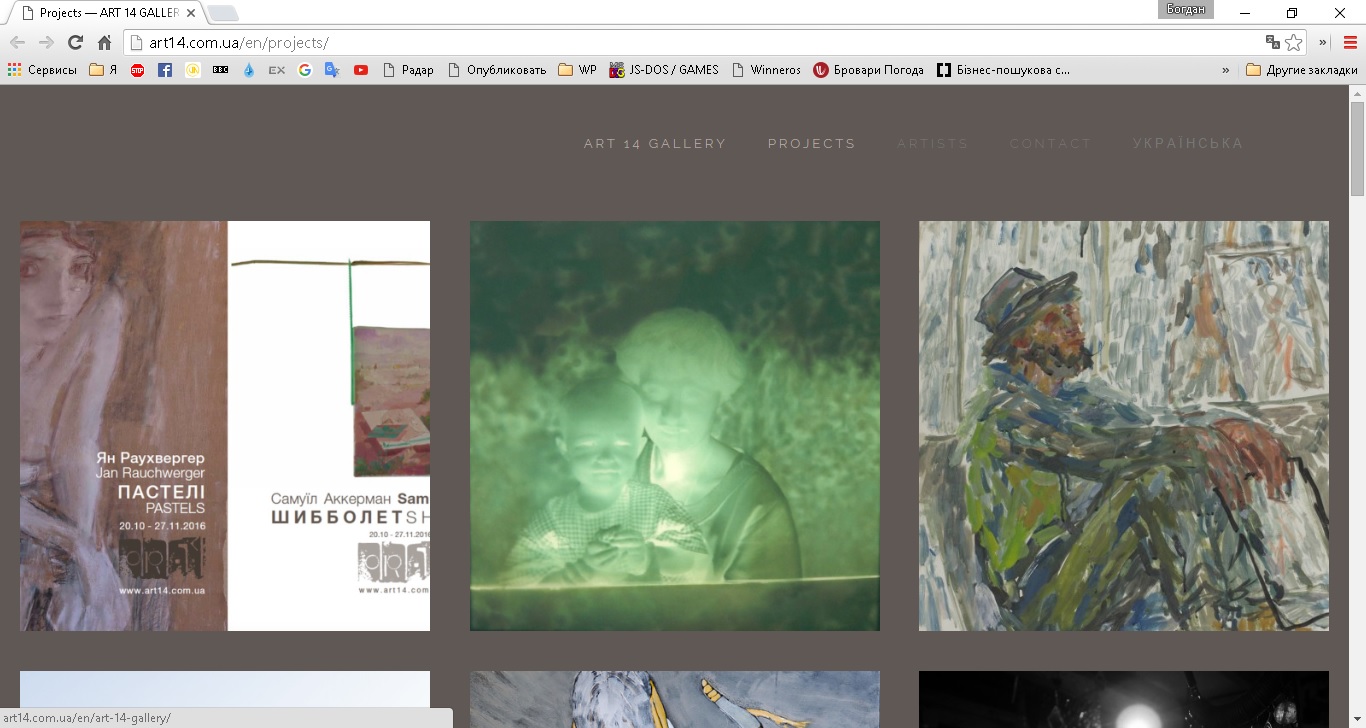Open the Winneros bookmark
Image resolution: width=1366 pixels, height=728 pixels.
tap(767, 70)
